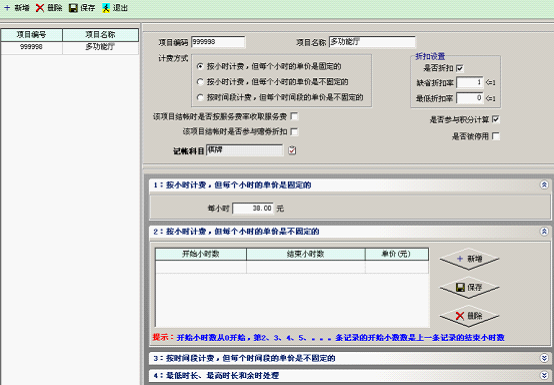Click the diamond 新增 button beside the price table

click(469, 259)
